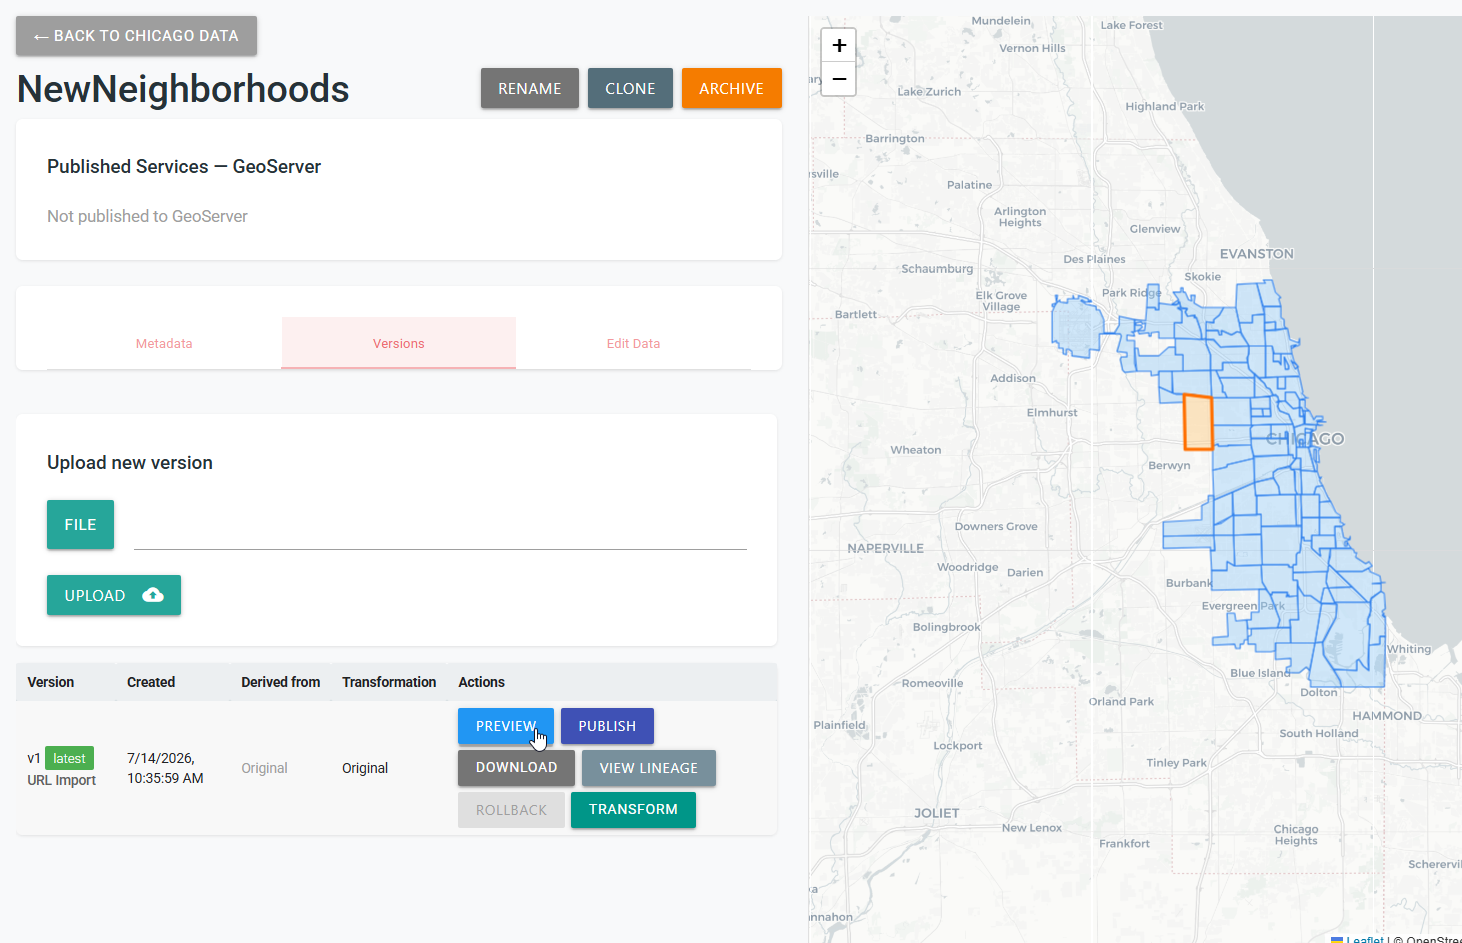The width and height of the screenshot is (1462, 943).
Task: Click the disabled Rollback button
Action: click(x=511, y=810)
